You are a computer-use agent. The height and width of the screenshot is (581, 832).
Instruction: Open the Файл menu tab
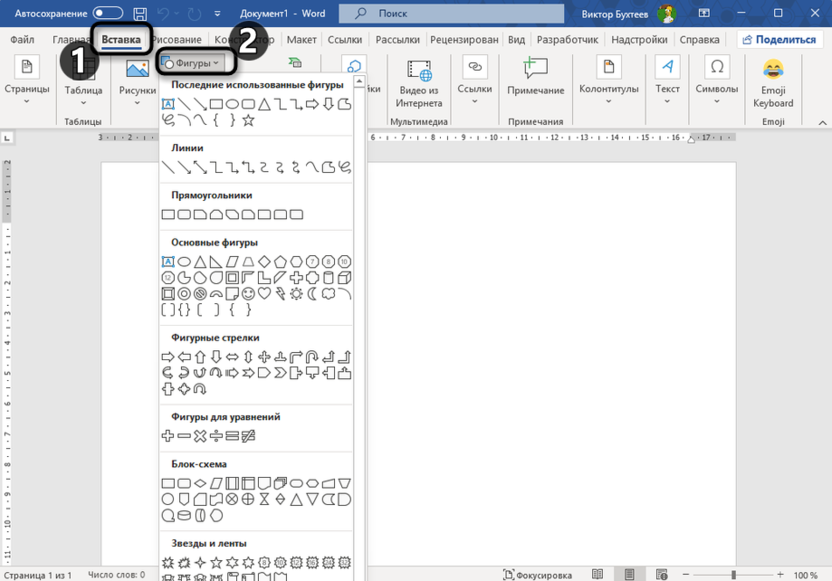tap(22, 40)
